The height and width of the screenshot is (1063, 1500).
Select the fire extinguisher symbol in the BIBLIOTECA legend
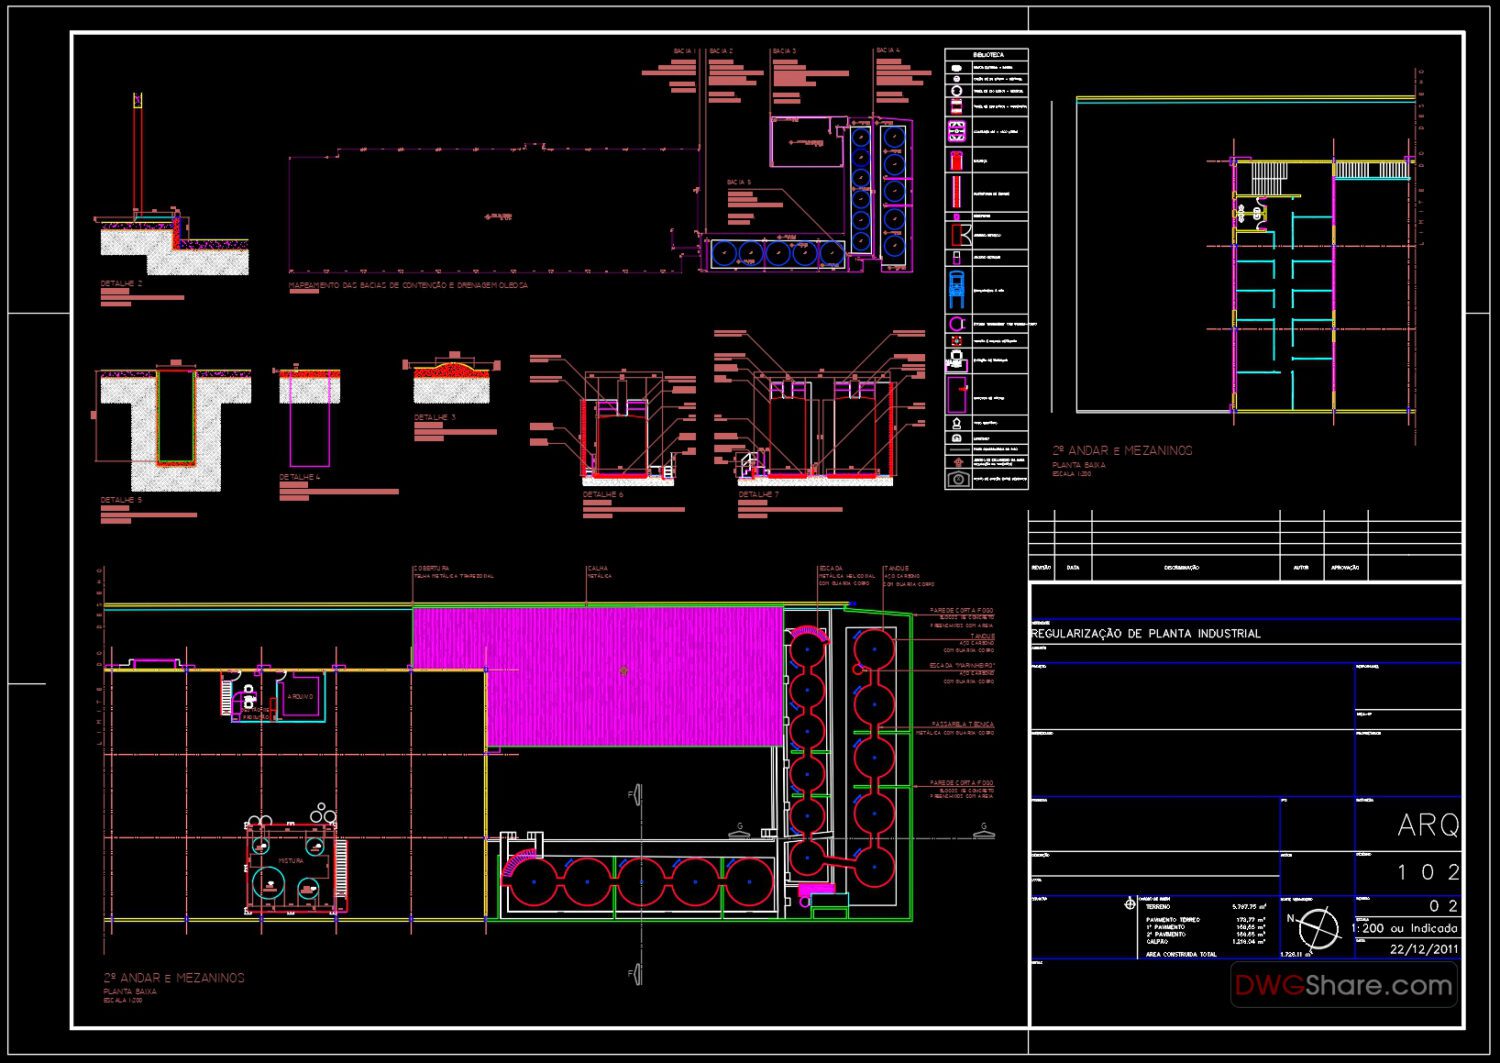pyautogui.click(x=956, y=159)
